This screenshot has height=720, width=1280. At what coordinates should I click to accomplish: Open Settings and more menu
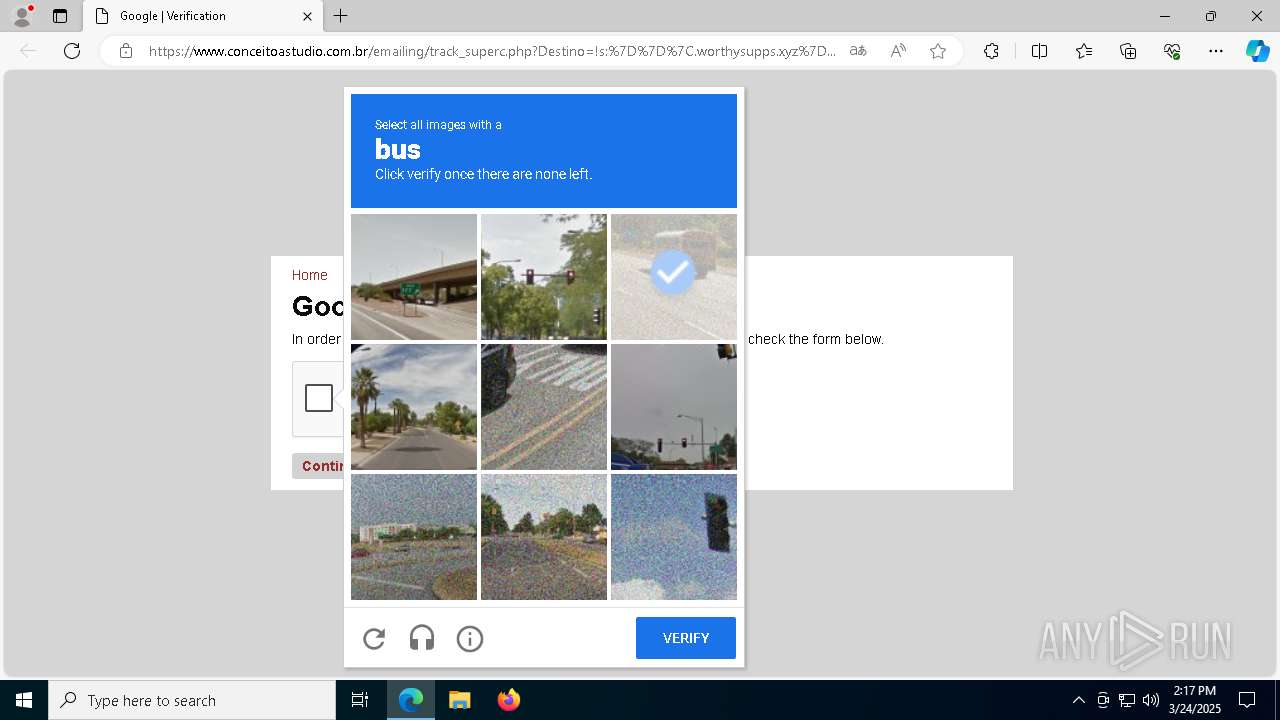click(1216, 51)
